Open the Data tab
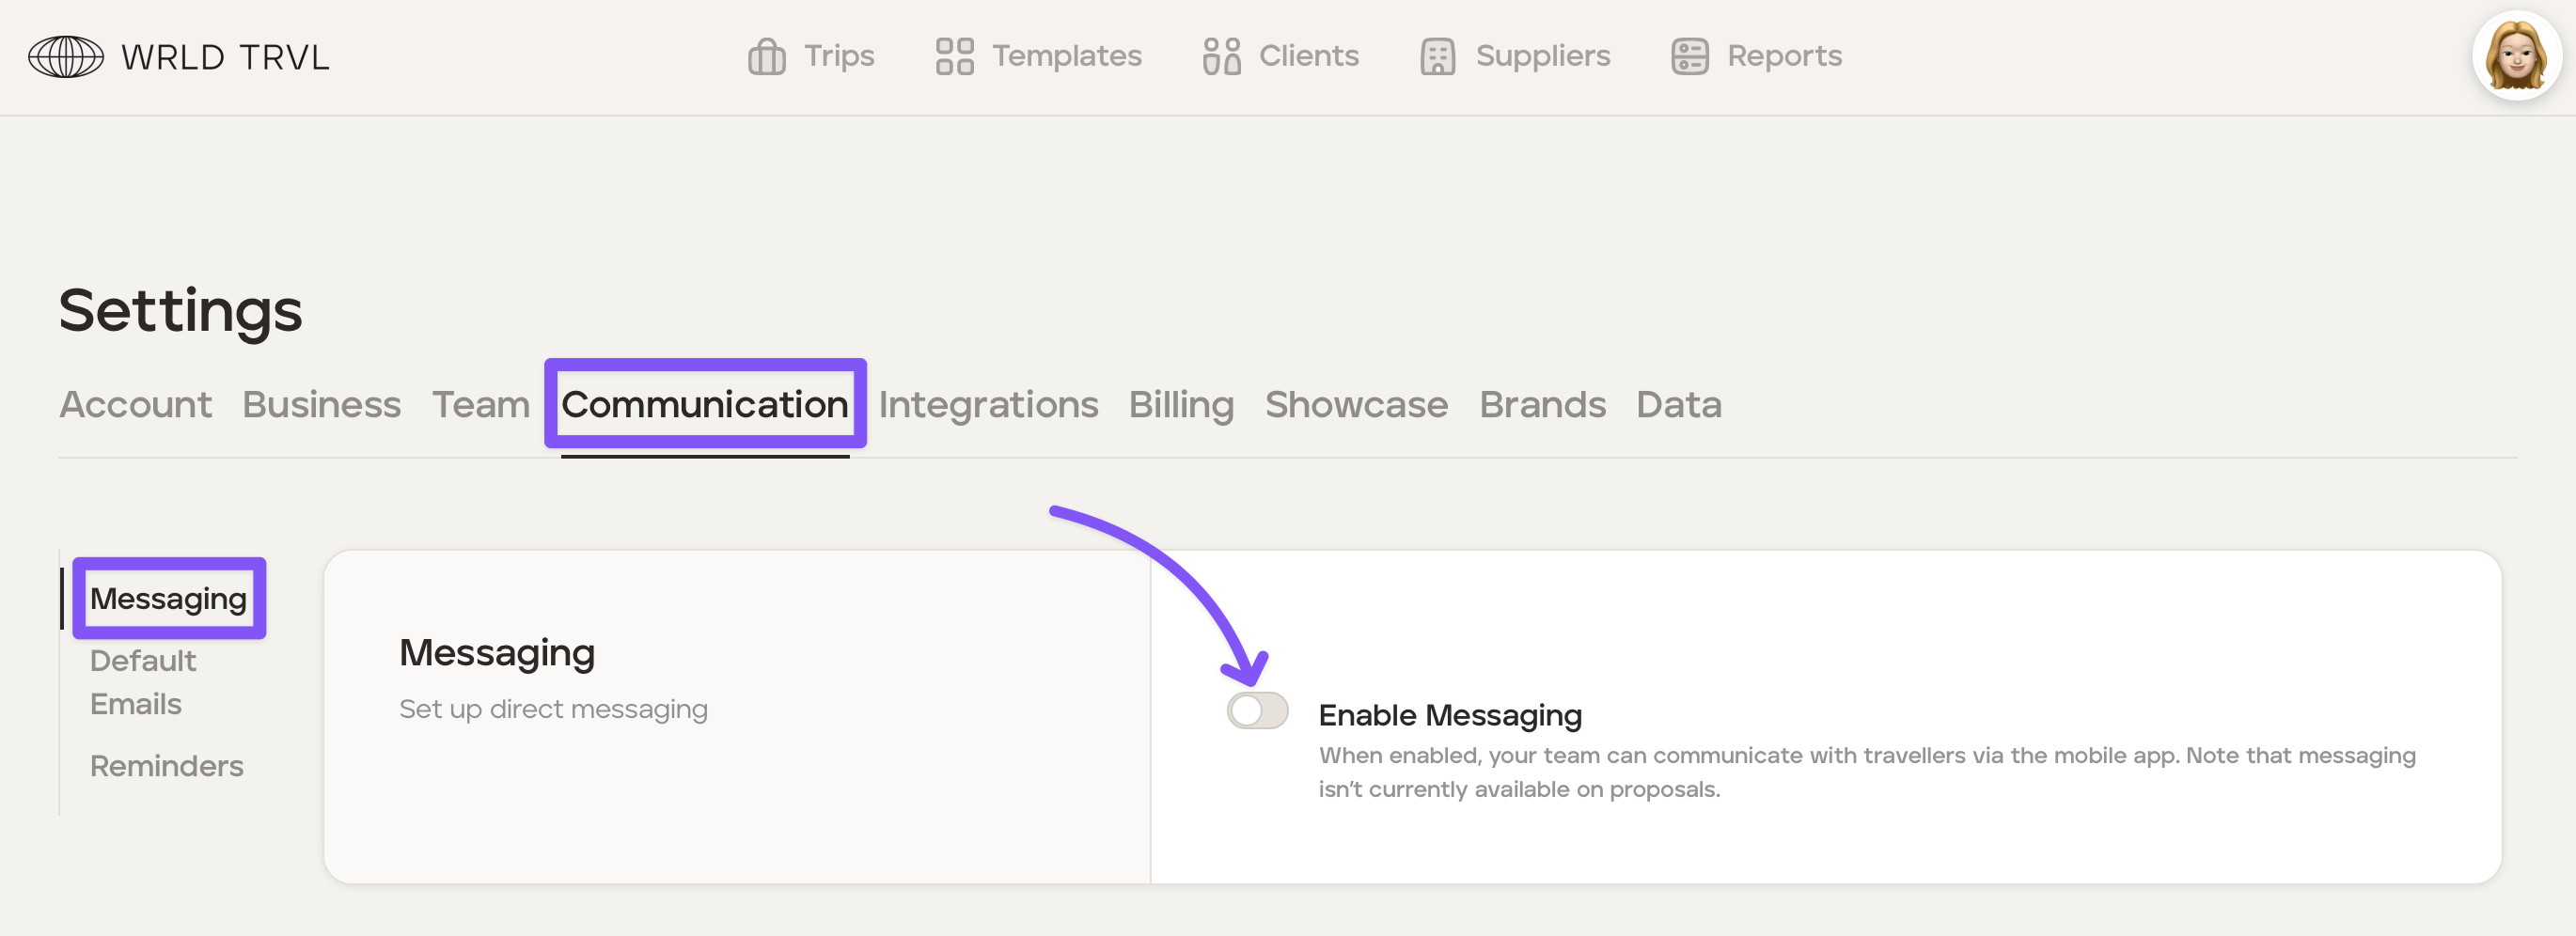 [1678, 405]
